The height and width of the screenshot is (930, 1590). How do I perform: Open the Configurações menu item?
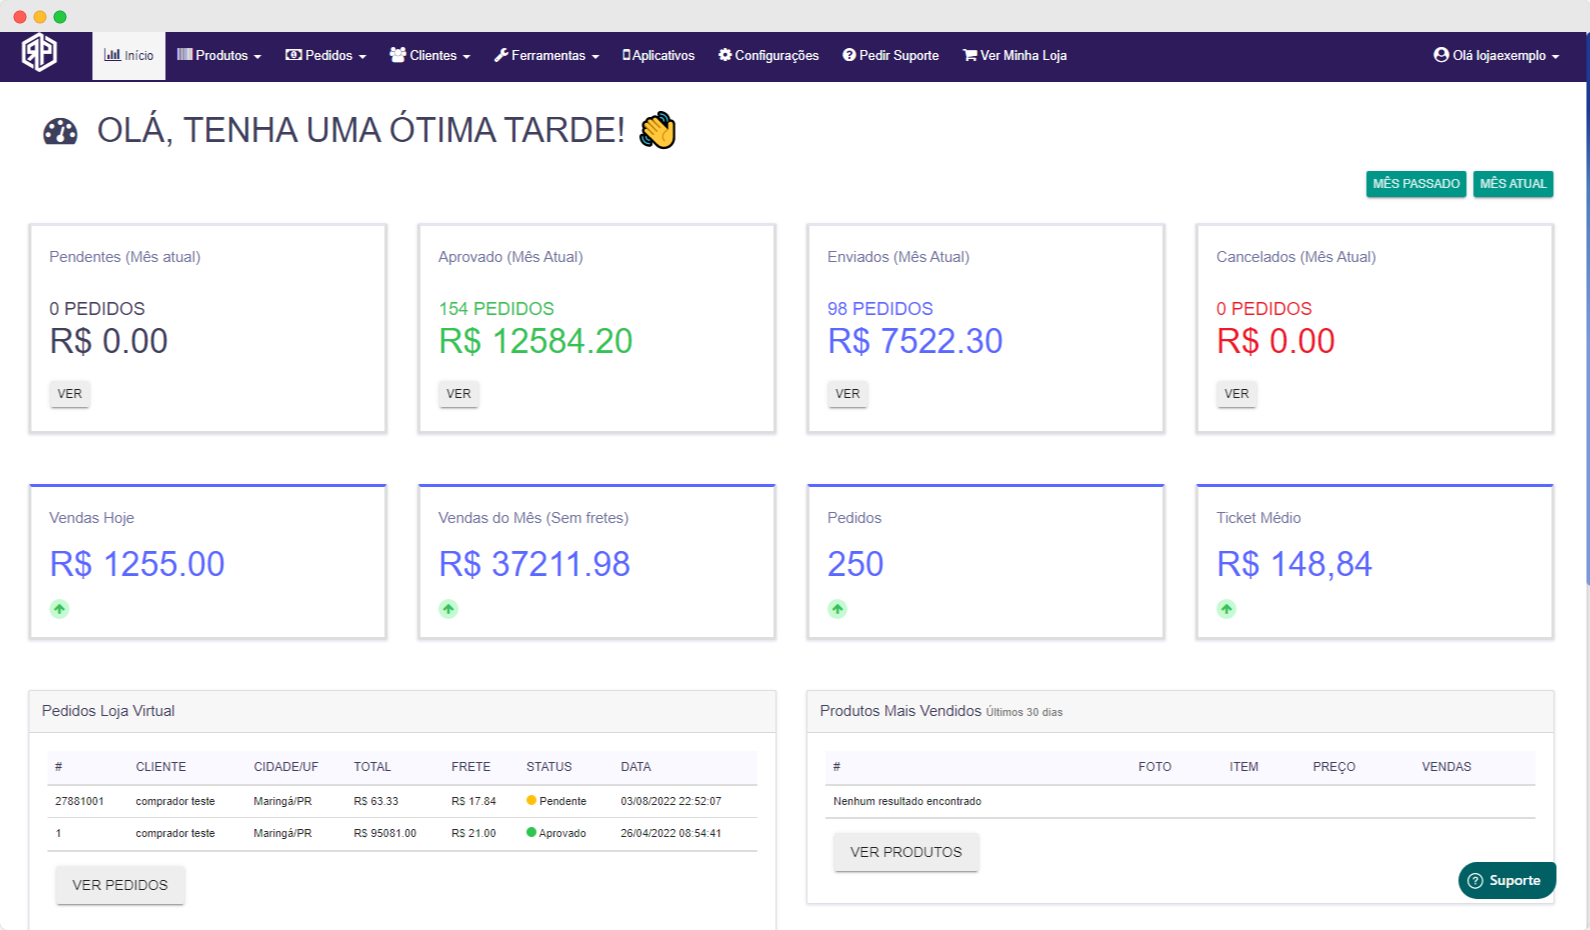coord(768,56)
